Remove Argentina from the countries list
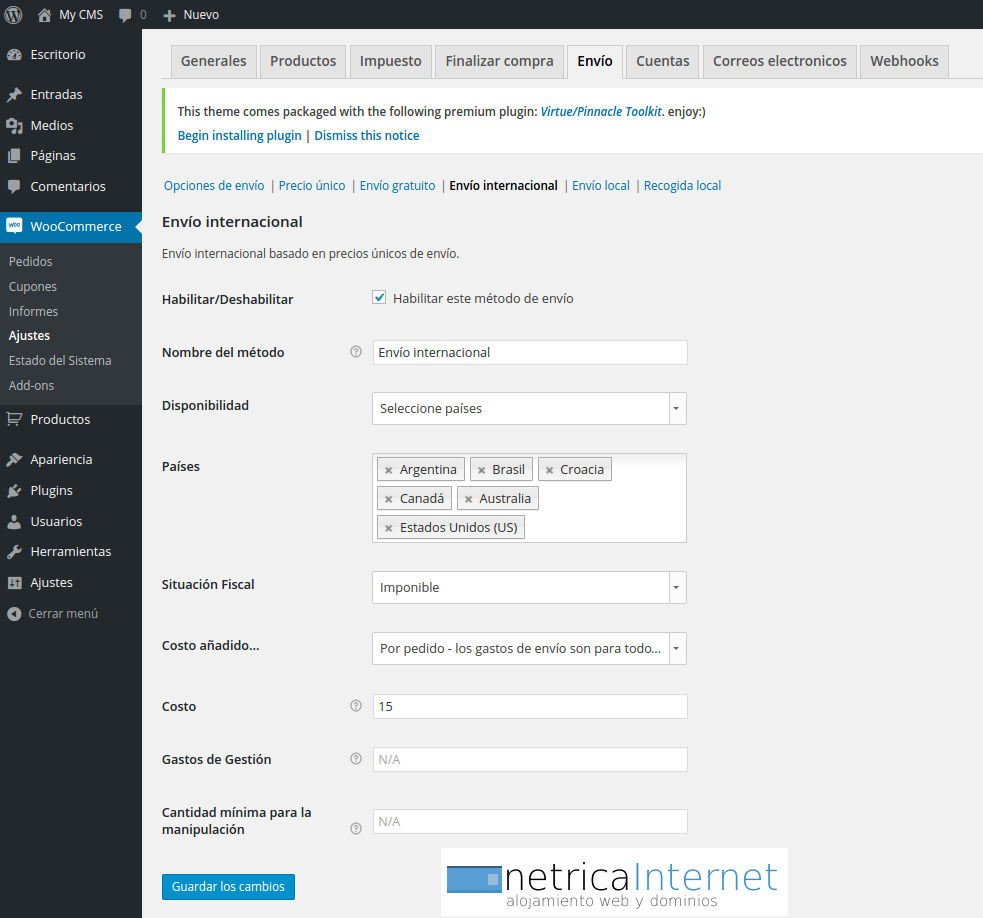 point(389,470)
